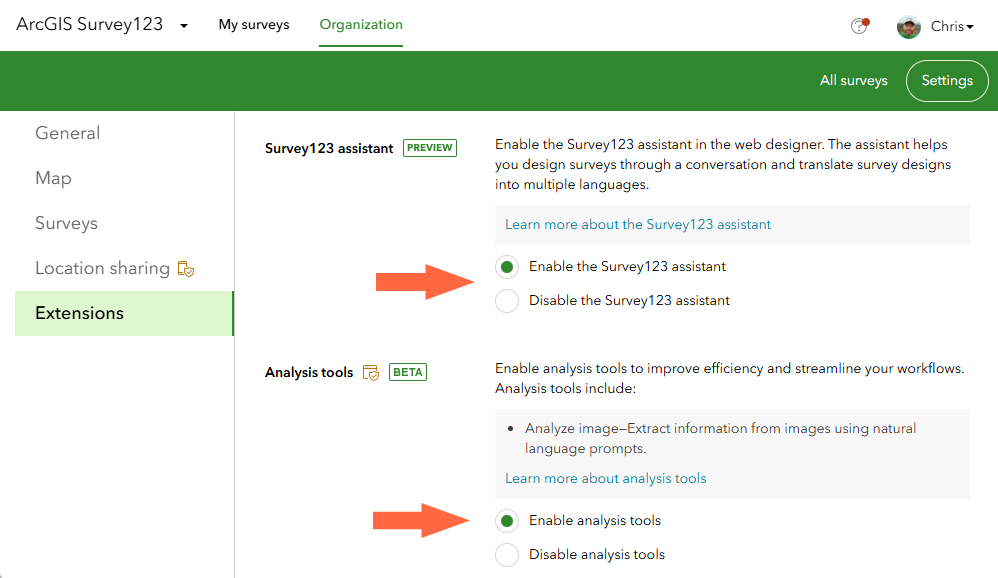Switch to the My surveys tab
The width and height of the screenshot is (998, 578).
(x=253, y=24)
